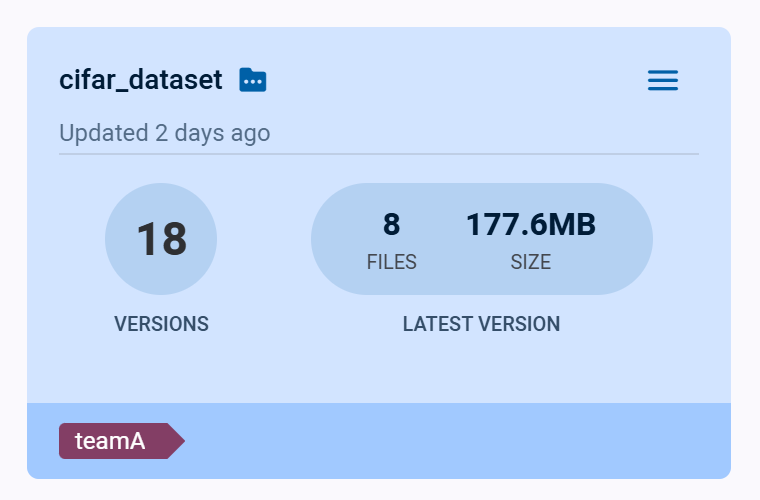Open the cifar_dataset title
The width and height of the screenshot is (760, 500).
pos(140,80)
